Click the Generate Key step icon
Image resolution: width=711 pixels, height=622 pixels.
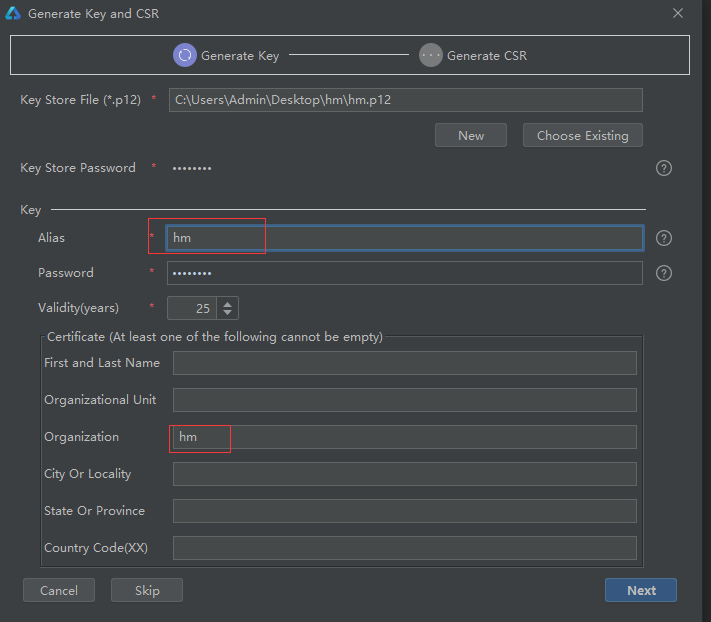coord(185,55)
